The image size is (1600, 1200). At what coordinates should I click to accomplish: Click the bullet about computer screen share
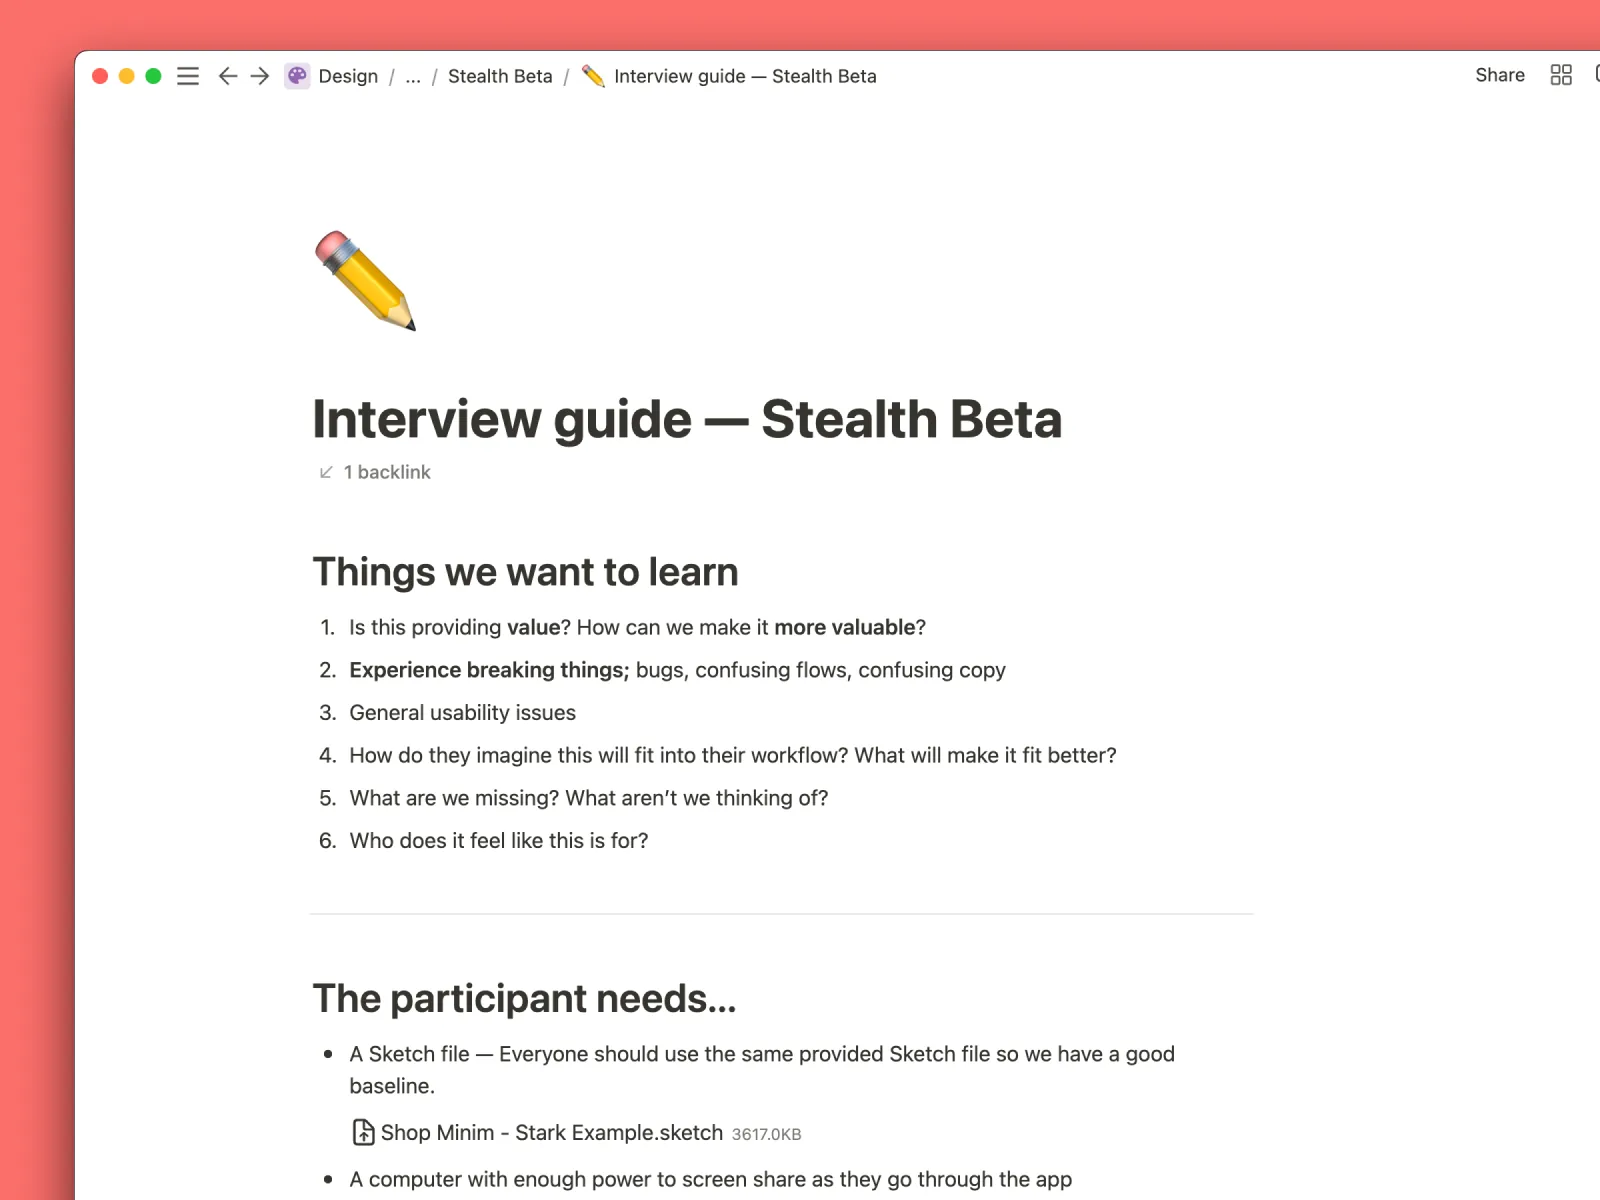click(710, 1179)
